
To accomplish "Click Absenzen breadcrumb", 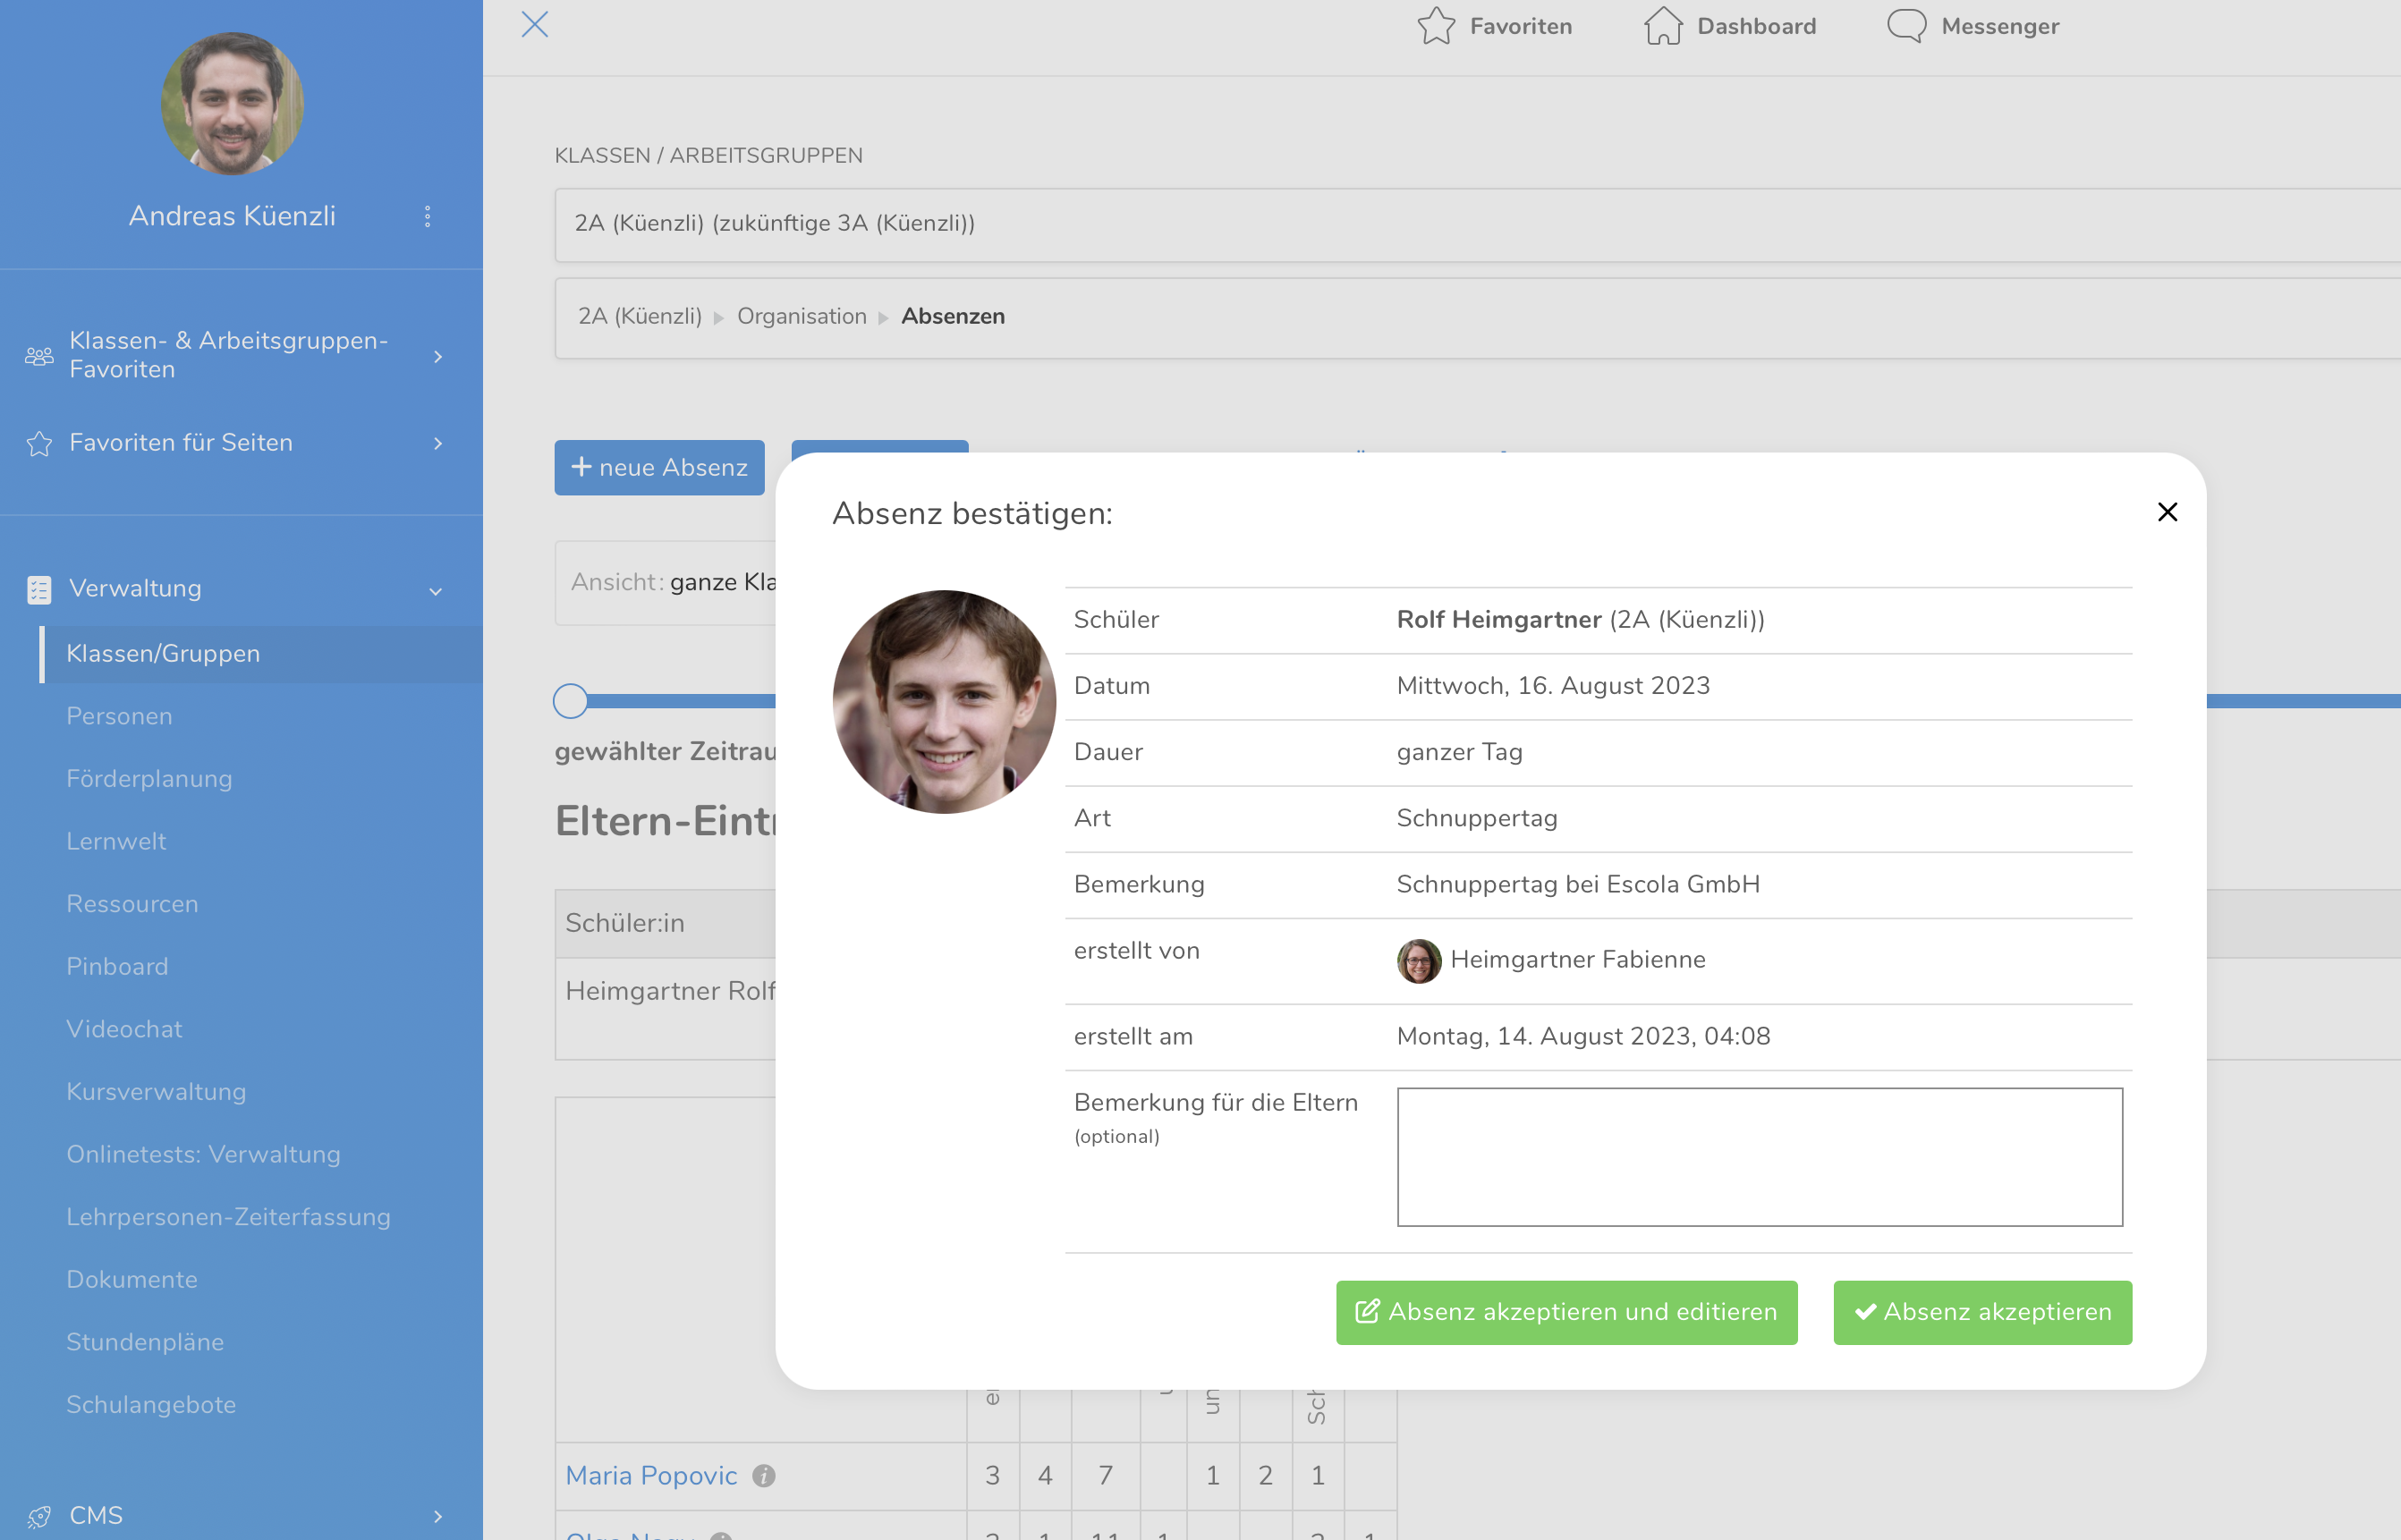I will [953, 317].
